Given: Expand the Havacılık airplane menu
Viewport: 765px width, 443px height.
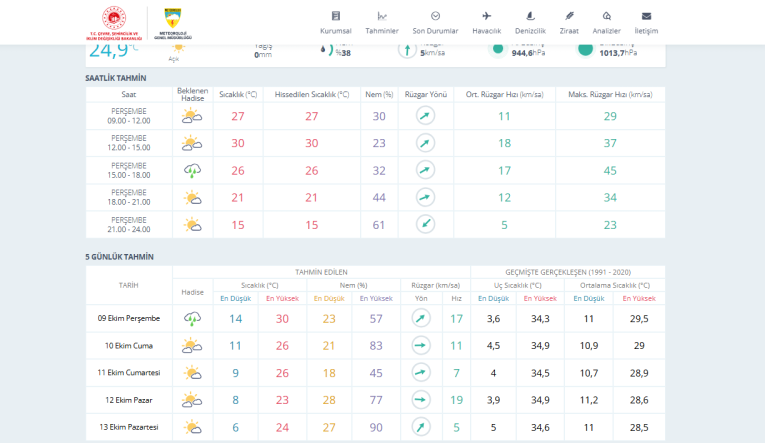Looking at the screenshot, I should (x=486, y=22).
